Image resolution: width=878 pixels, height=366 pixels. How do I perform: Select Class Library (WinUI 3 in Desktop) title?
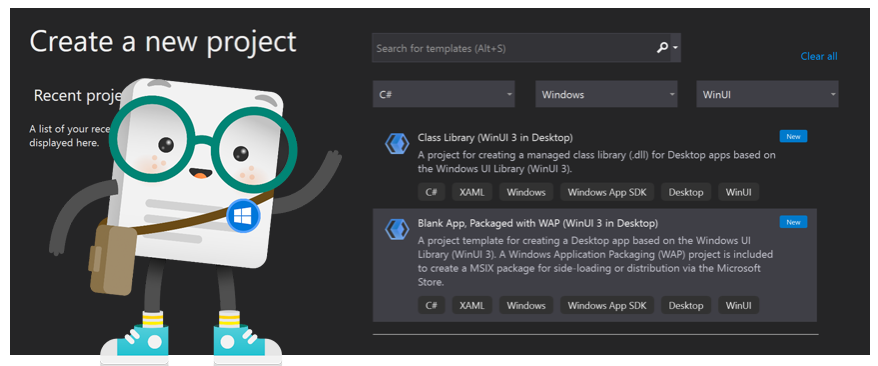pyautogui.click(x=495, y=138)
